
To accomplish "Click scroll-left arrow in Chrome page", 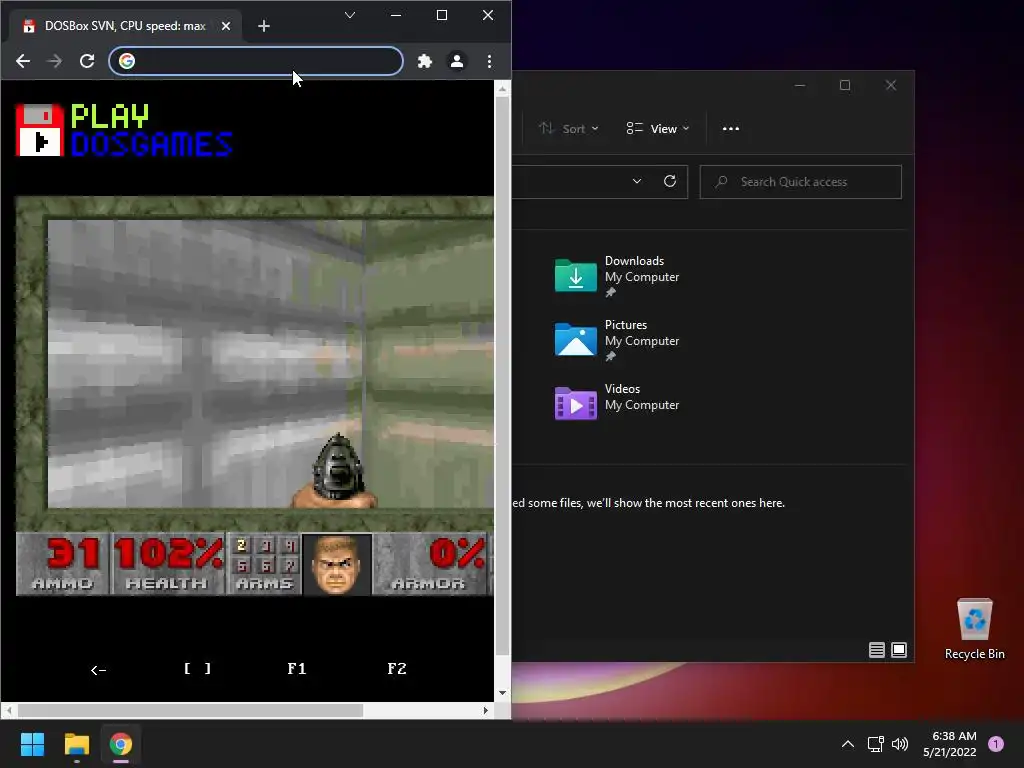I will pyautogui.click(x=8, y=711).
